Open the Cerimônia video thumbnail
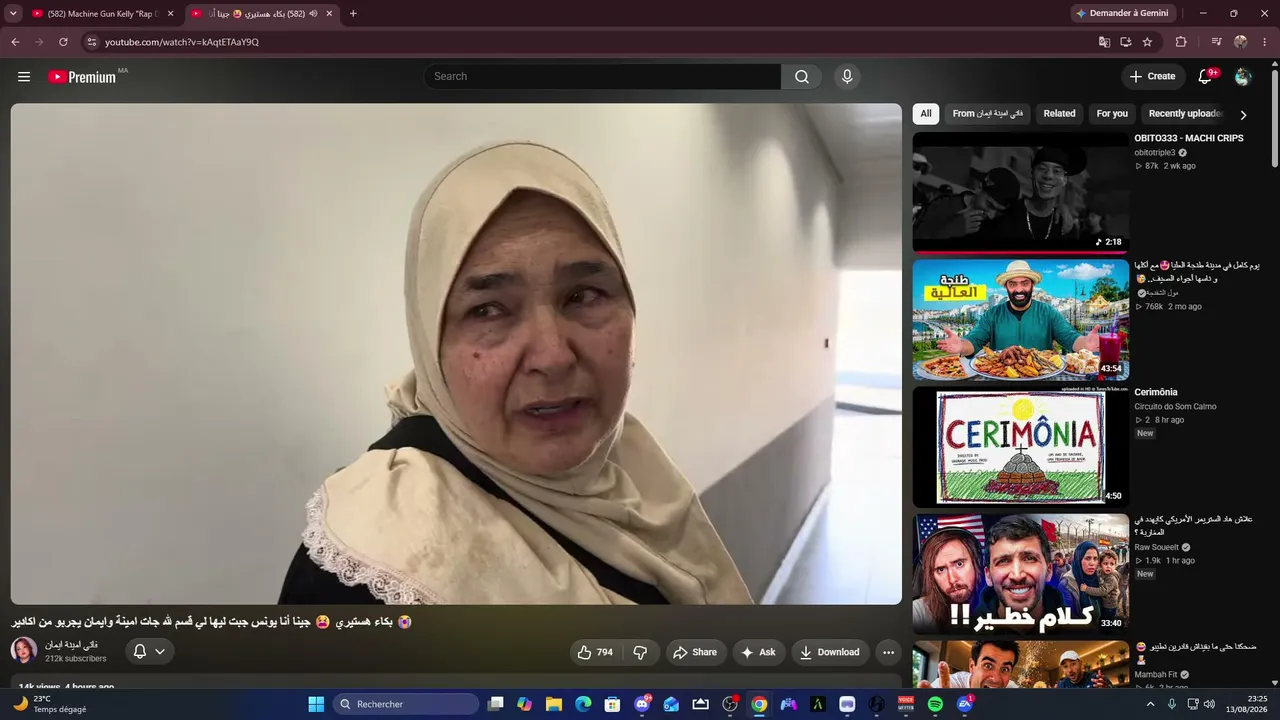 (1020, 447)
